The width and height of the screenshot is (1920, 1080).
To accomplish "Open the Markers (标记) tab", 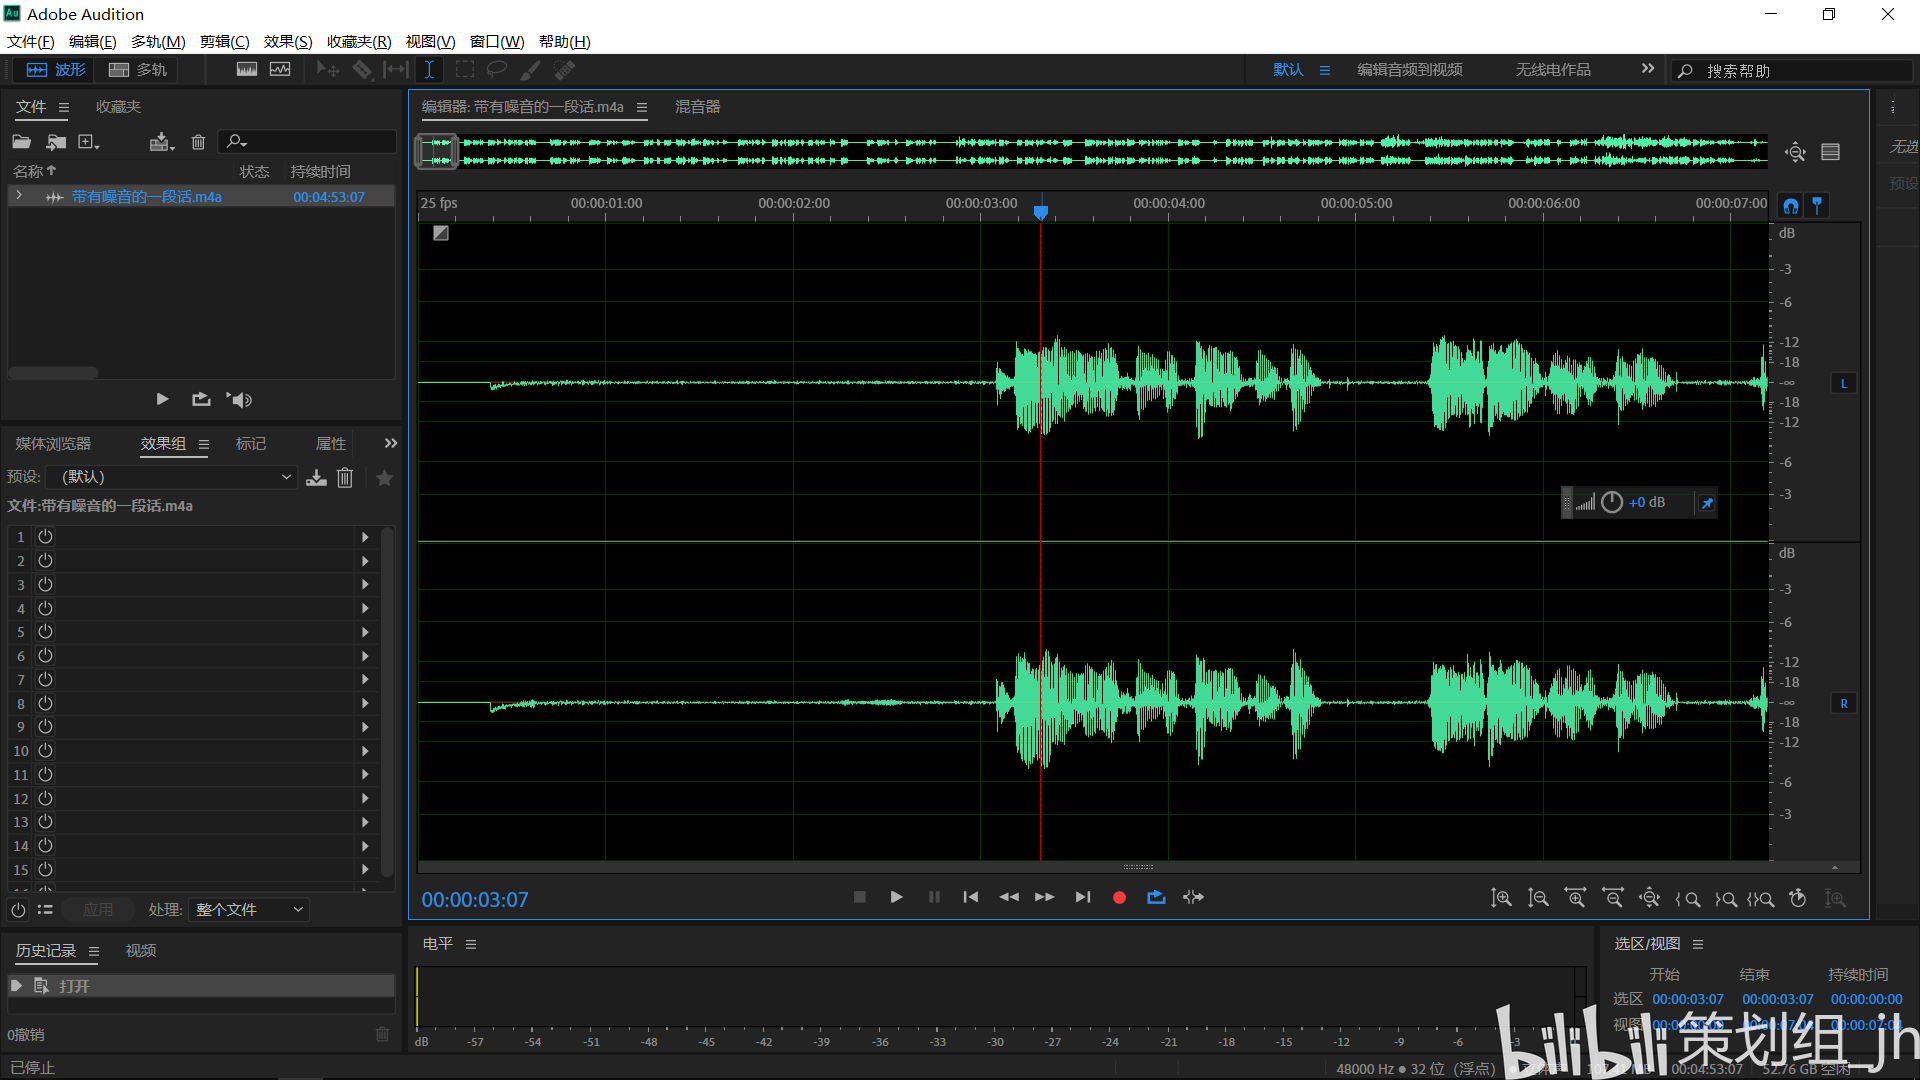I will coord(251,443).
